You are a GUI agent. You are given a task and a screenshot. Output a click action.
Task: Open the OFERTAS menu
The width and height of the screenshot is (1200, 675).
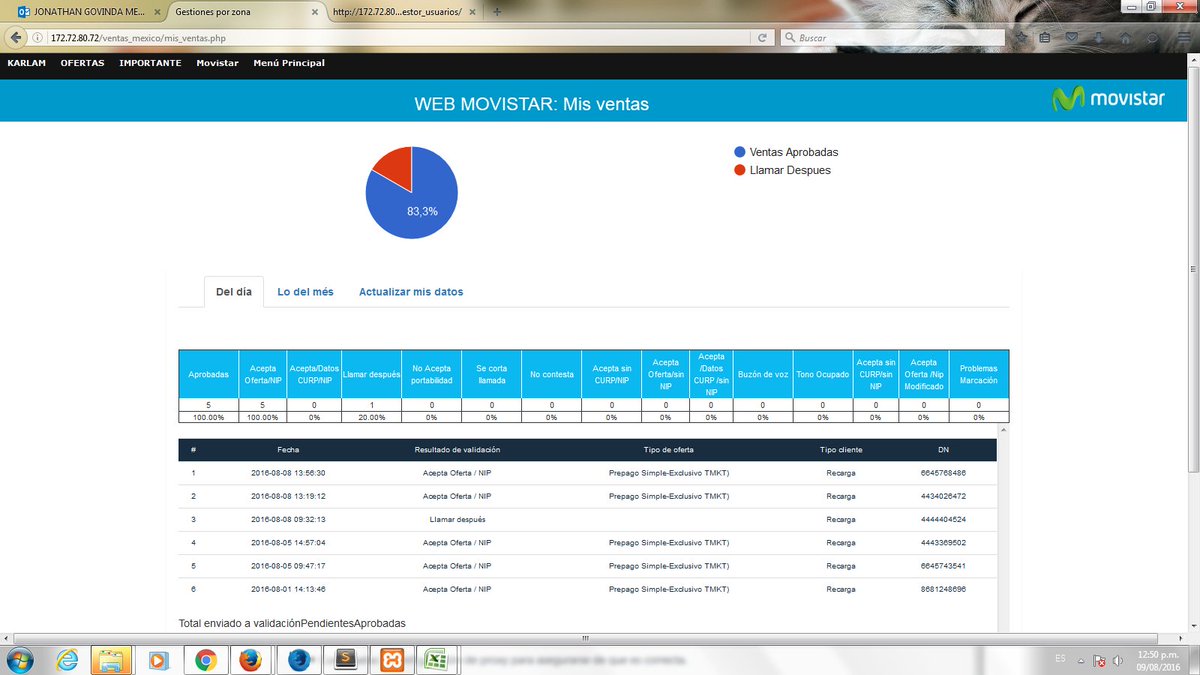click(81, 62)
